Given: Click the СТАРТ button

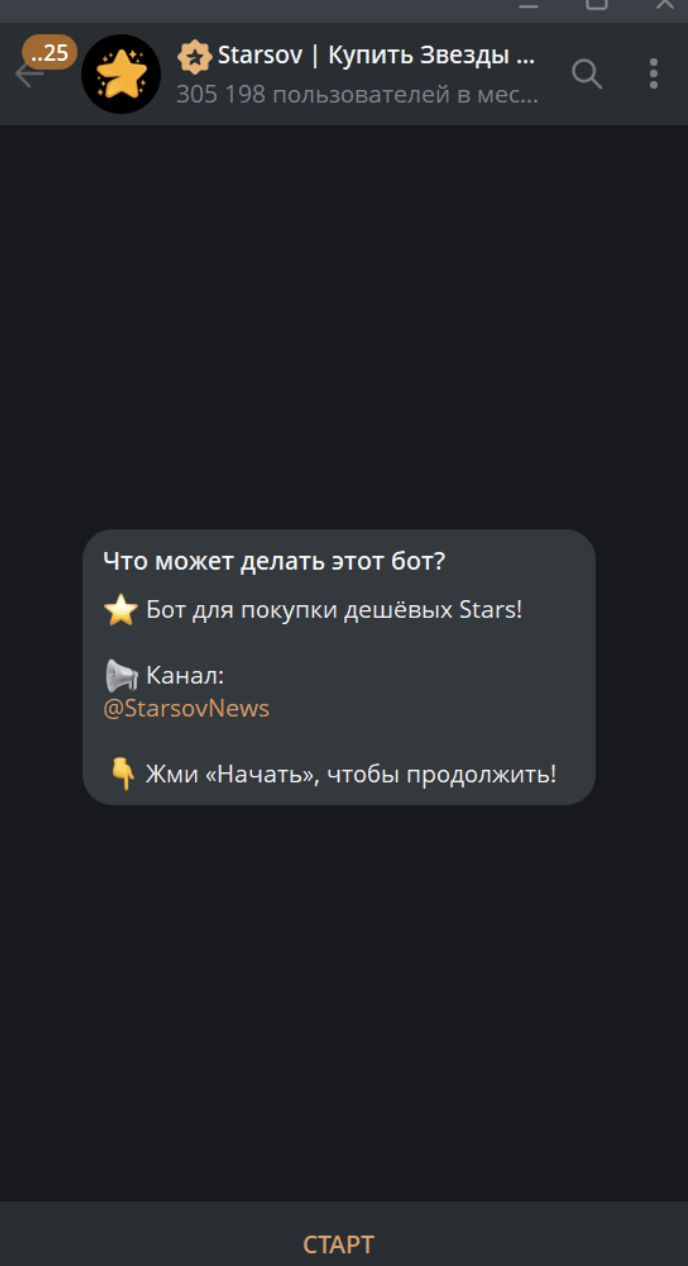Looking at the screenshot, I should pos(338,1245).
